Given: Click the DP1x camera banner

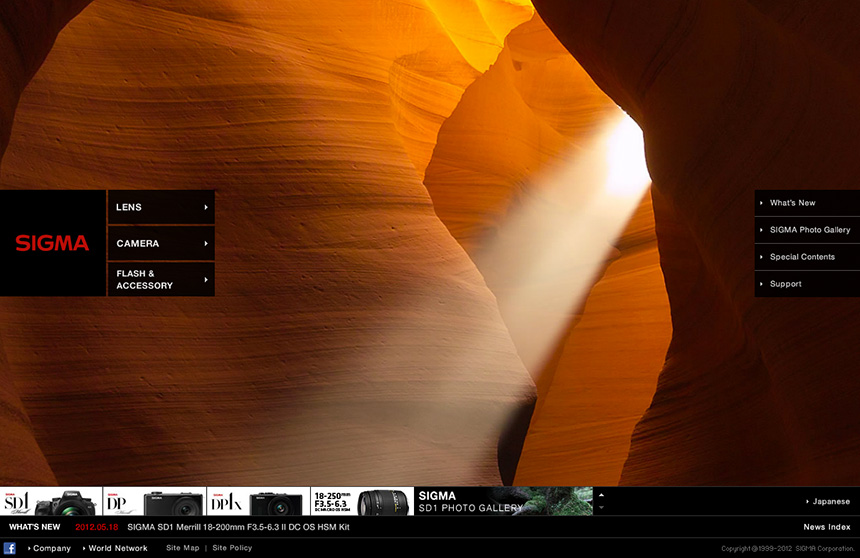Looking at the screenshot, I should (257, 501).
